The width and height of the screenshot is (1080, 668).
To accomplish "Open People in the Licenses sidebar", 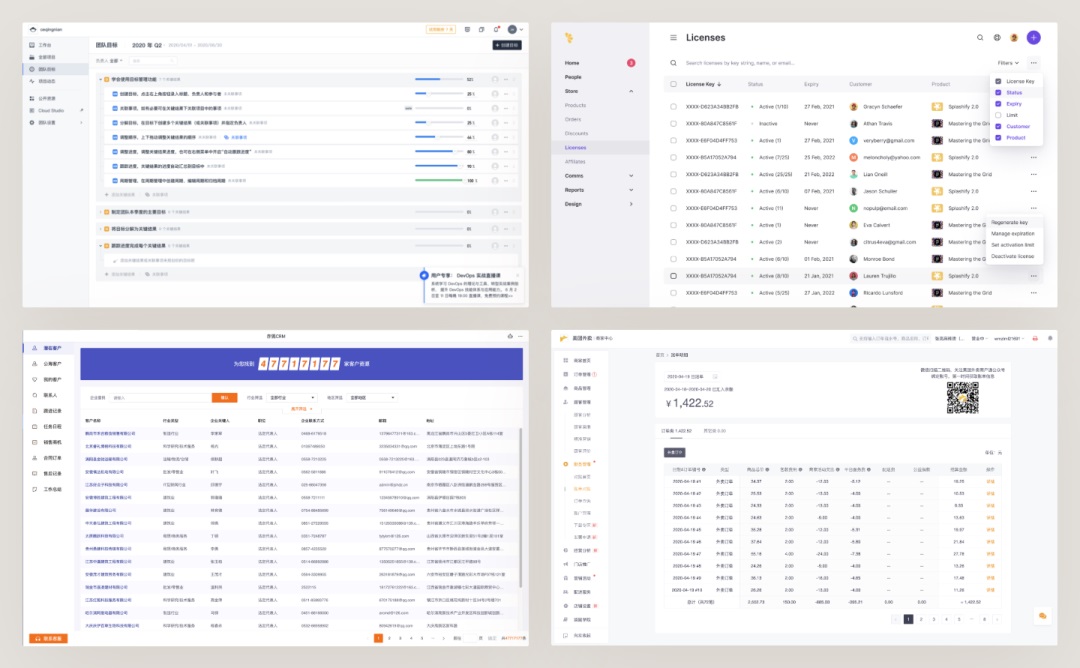I will coord(573,77).
